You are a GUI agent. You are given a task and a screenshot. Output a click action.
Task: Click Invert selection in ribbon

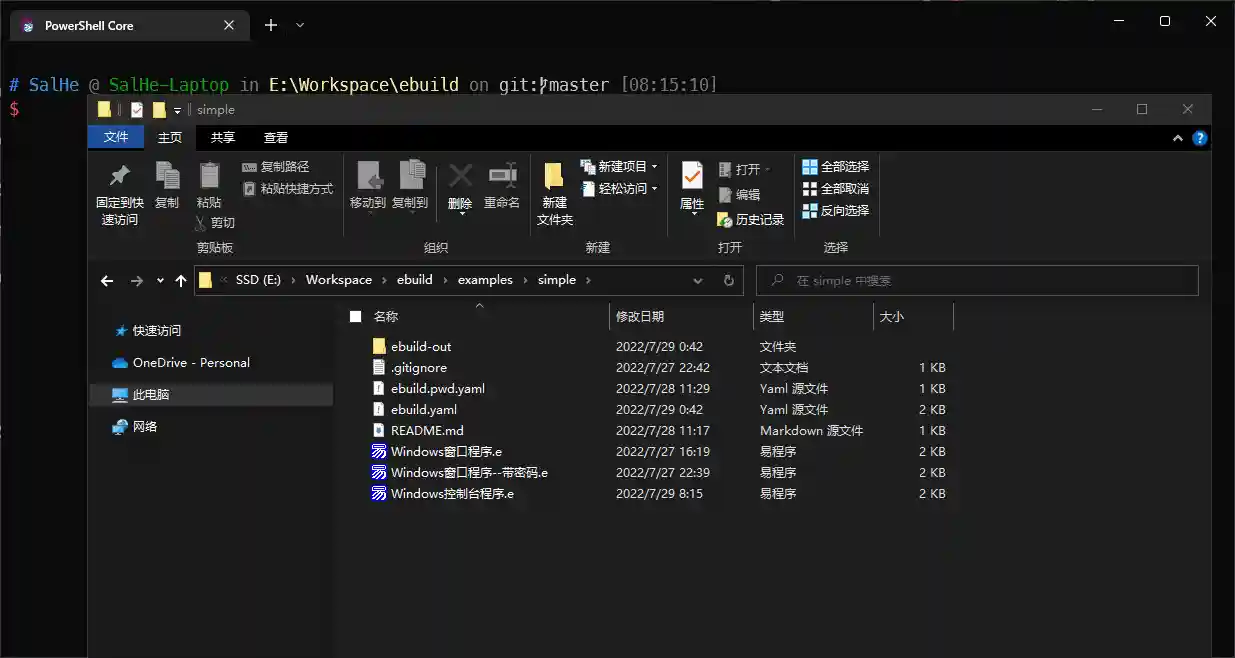(836, 211)
